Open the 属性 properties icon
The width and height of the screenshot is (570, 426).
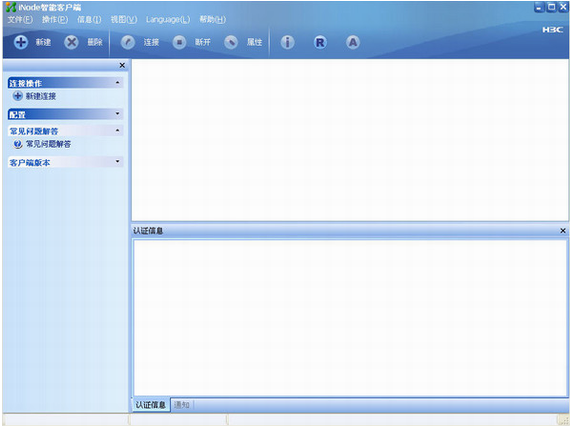click(x=231, y=42)
